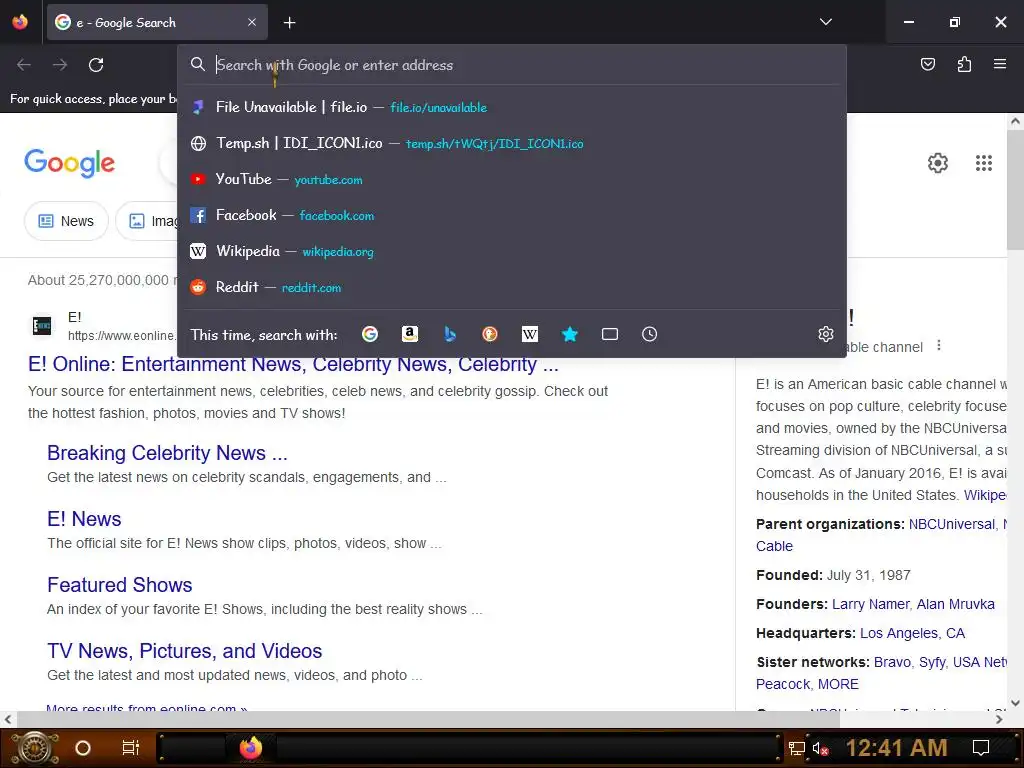The height and width of the screenshot is (768, 1024).
Task: Open network tray icon
Action: 797,748
